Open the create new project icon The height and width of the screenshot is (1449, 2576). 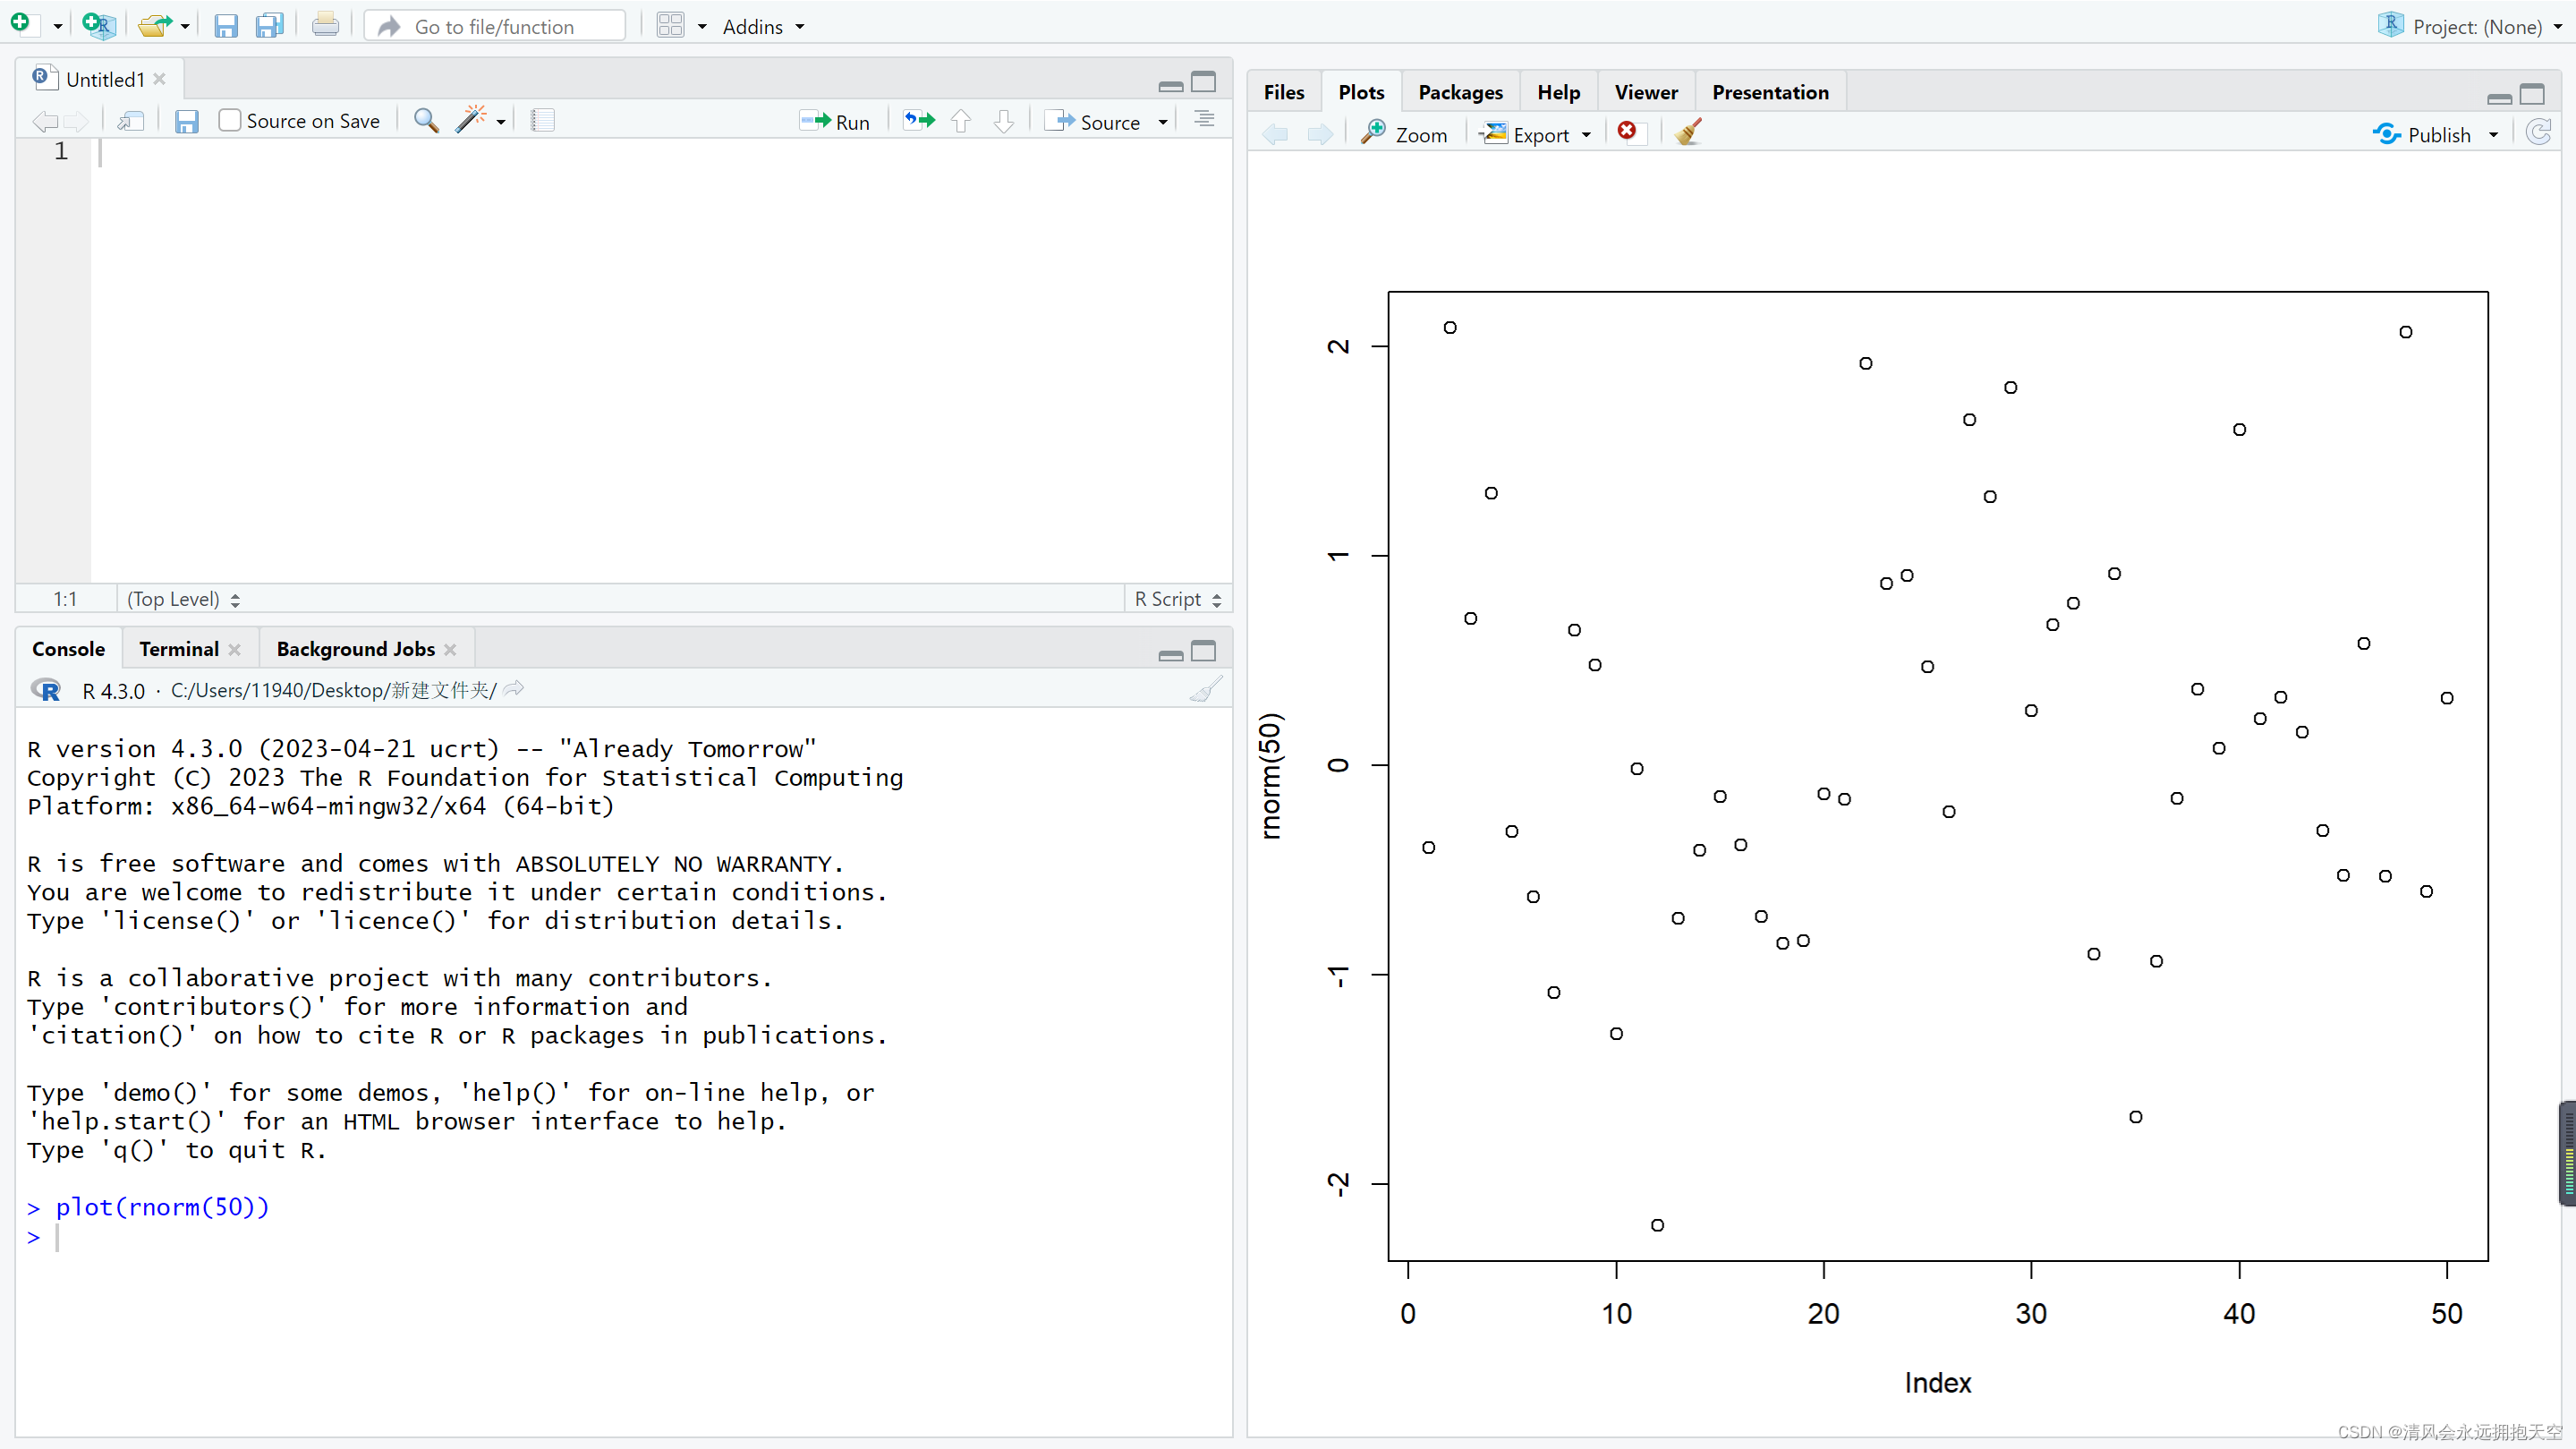pos(98,25)
